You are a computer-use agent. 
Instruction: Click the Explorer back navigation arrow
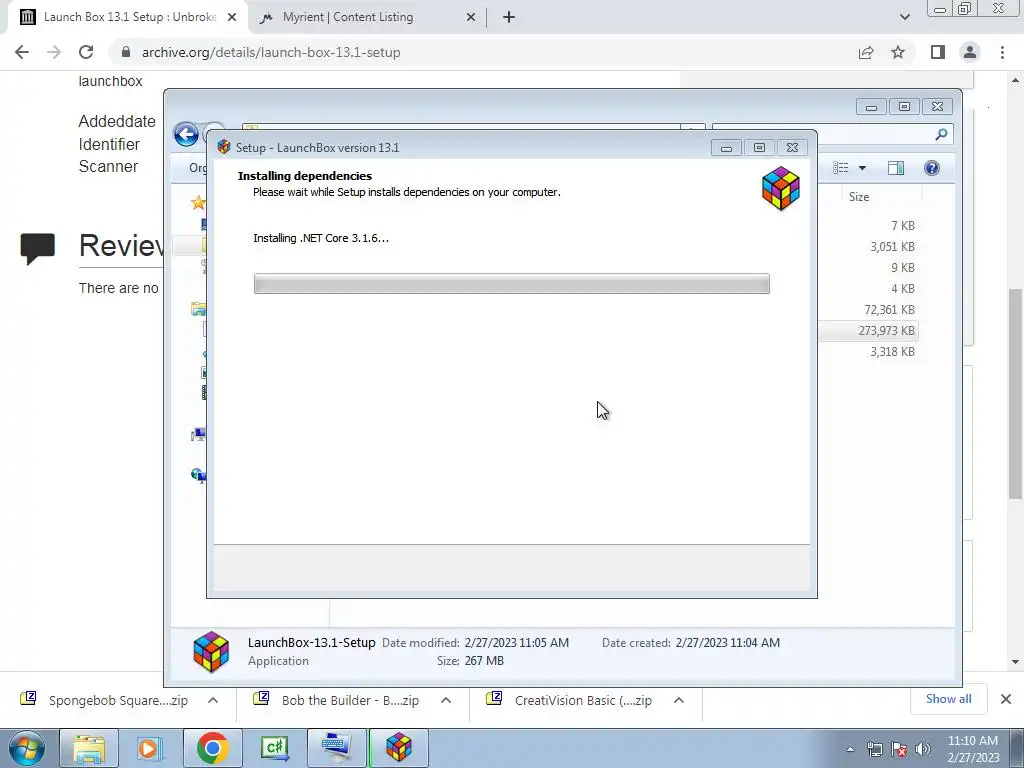[x=186, y=135]
